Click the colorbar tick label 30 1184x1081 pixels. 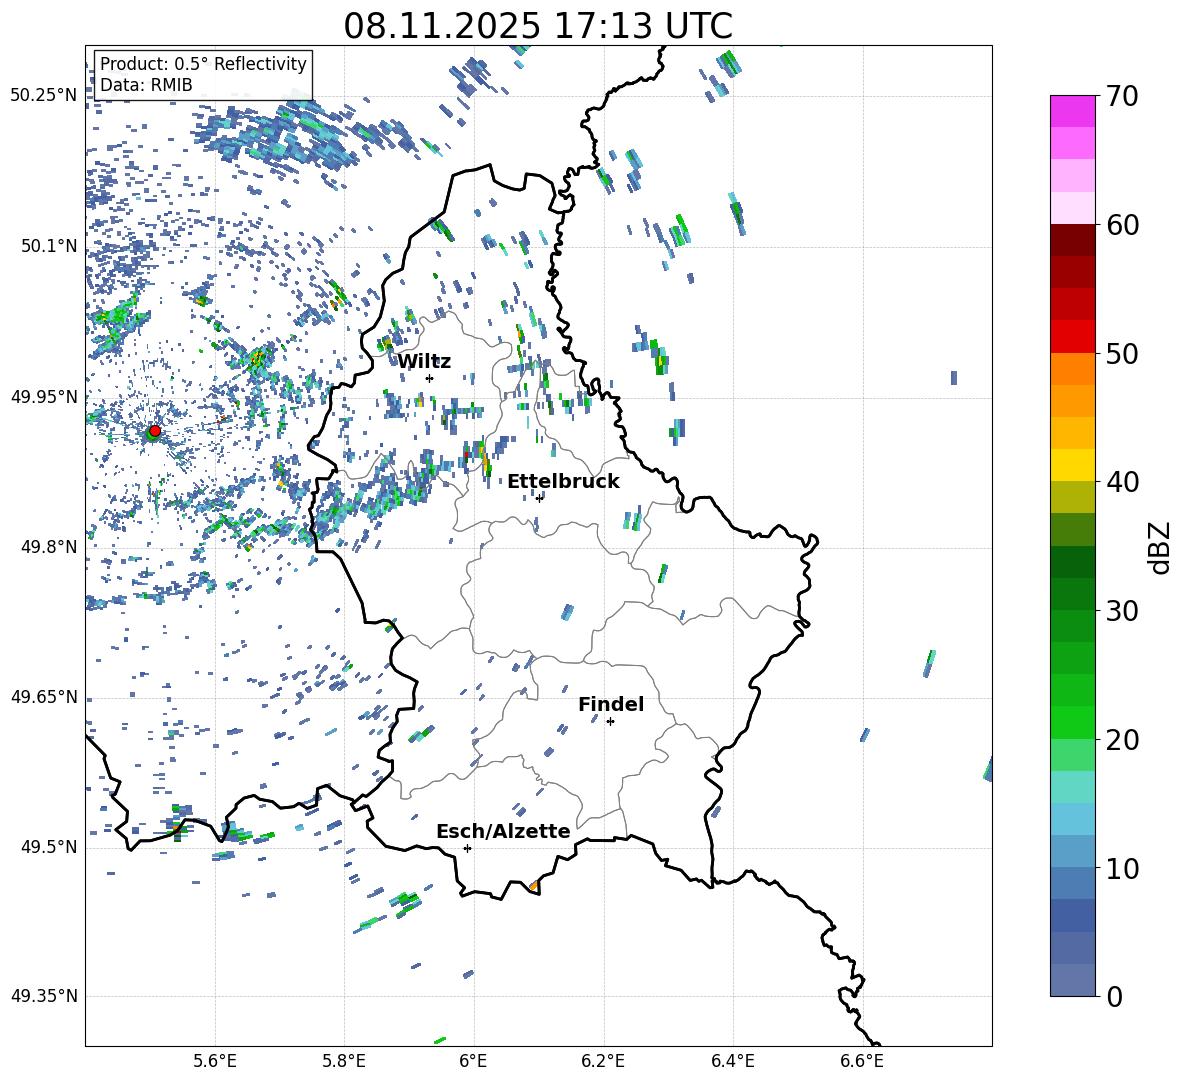pos(1122,611)
